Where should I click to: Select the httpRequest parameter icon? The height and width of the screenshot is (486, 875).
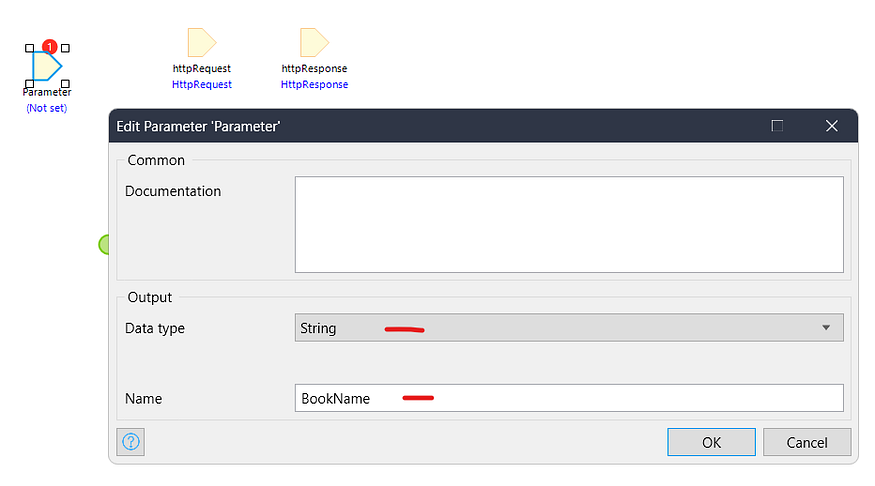tap(201, 42)
